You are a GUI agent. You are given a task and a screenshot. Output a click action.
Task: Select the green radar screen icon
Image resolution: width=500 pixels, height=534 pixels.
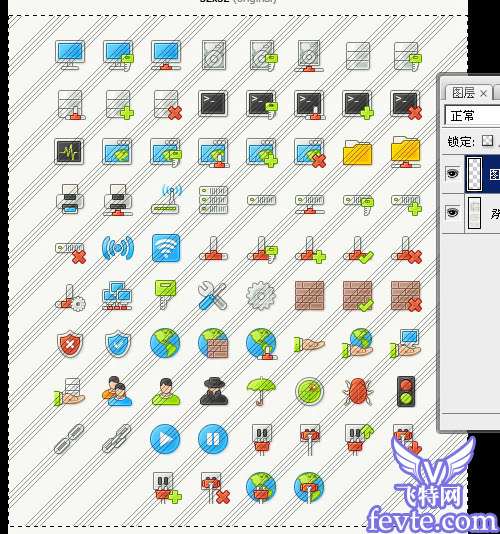[x=309, y=391]
